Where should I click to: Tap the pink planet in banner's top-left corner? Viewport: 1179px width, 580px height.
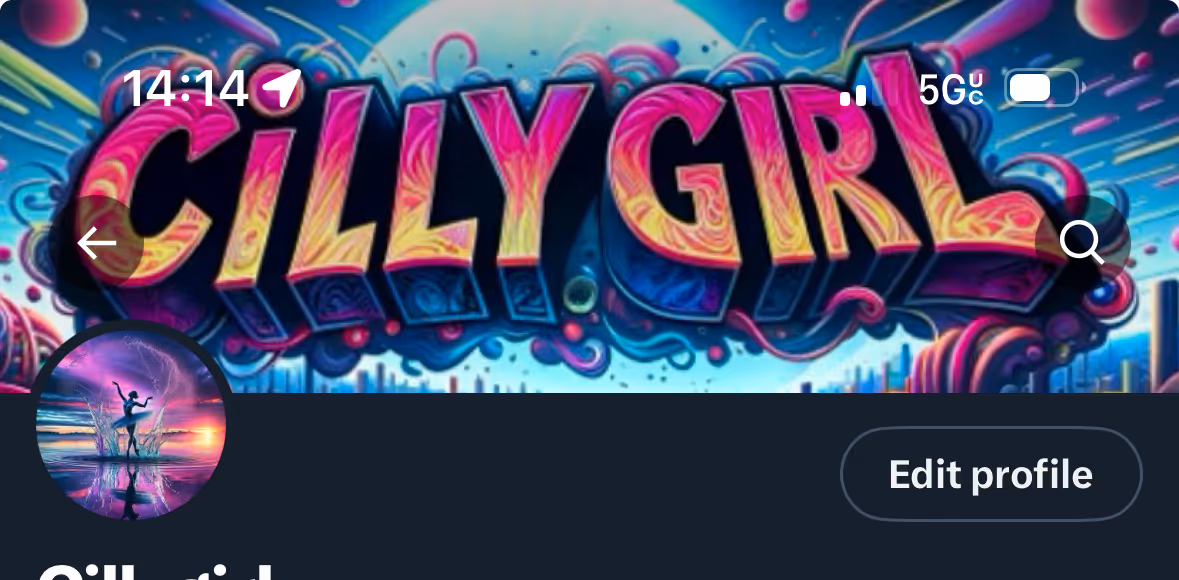[53, 21]
